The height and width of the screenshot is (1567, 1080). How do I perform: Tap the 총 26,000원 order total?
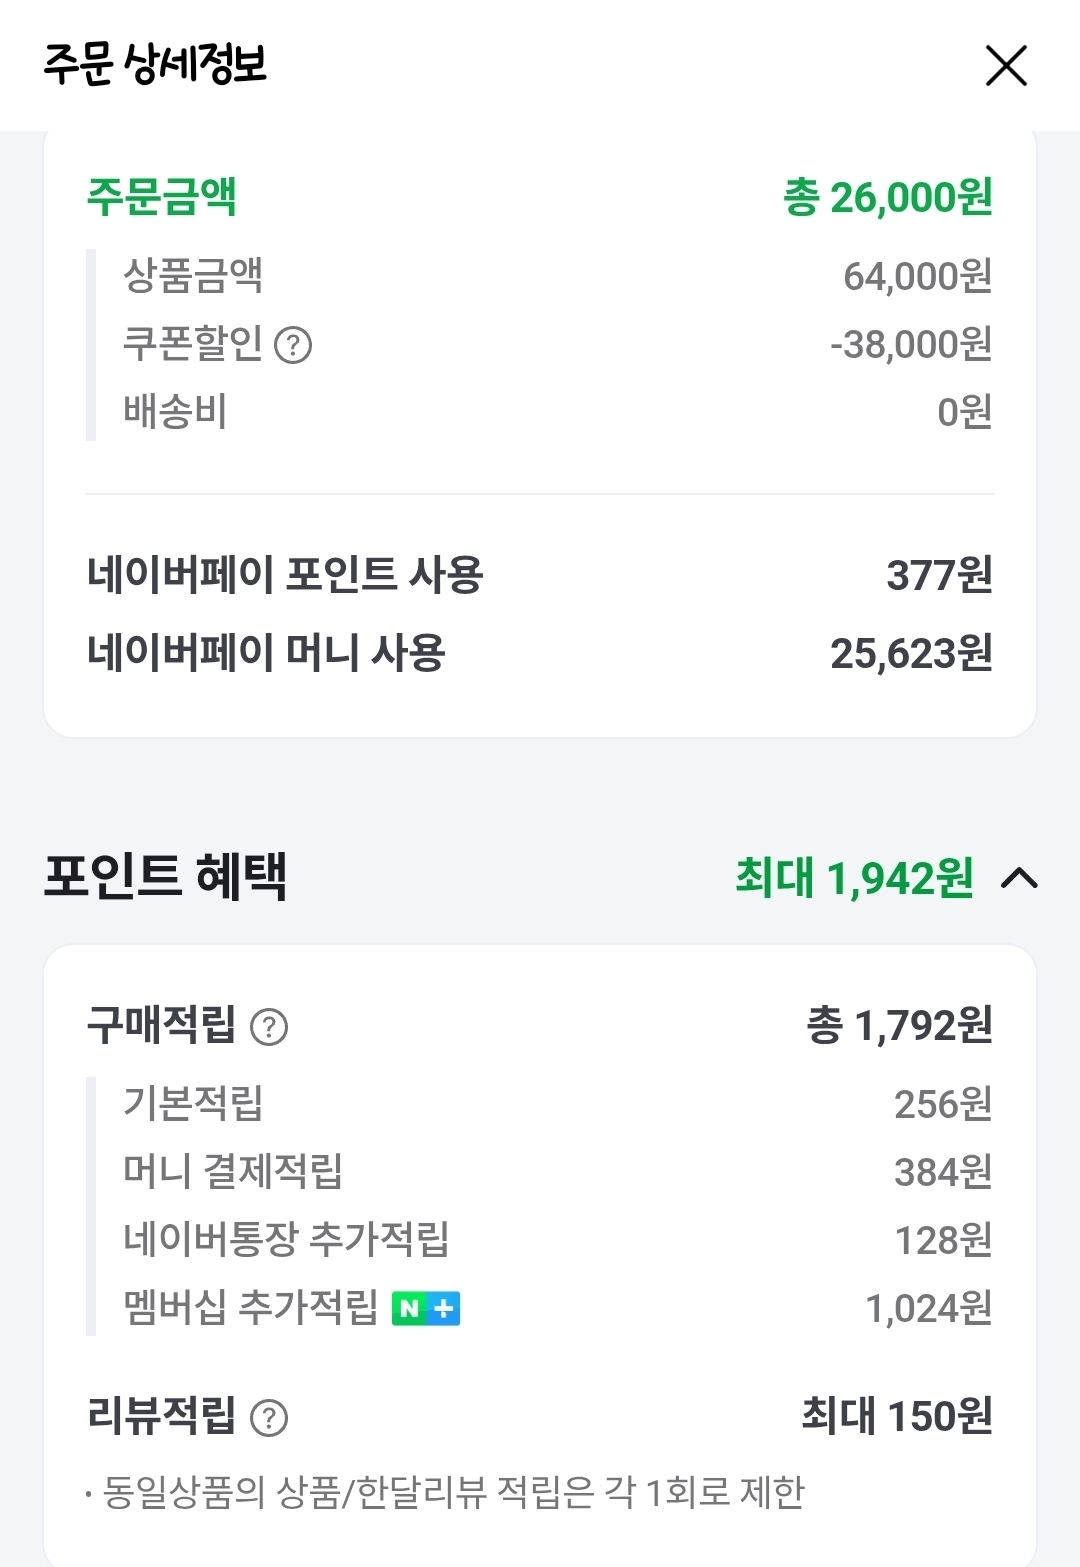point(888,197)
